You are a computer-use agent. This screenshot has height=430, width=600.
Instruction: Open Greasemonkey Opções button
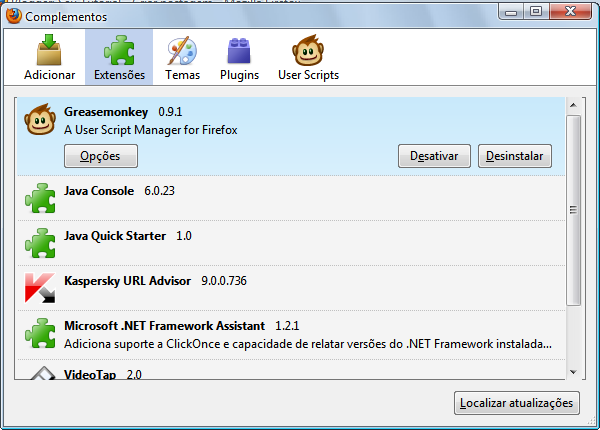pos(101,156)
